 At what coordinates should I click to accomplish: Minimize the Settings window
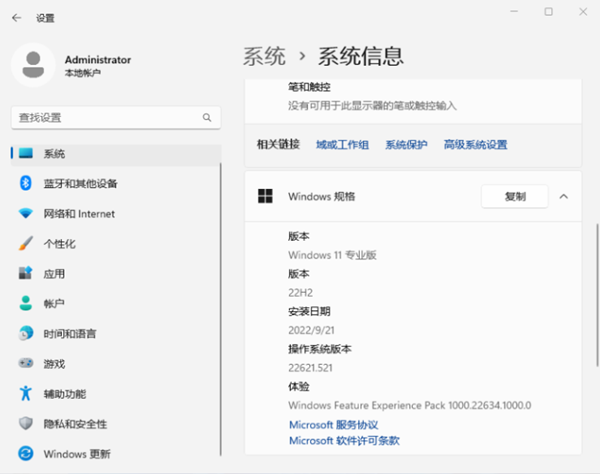pos(514,12)
